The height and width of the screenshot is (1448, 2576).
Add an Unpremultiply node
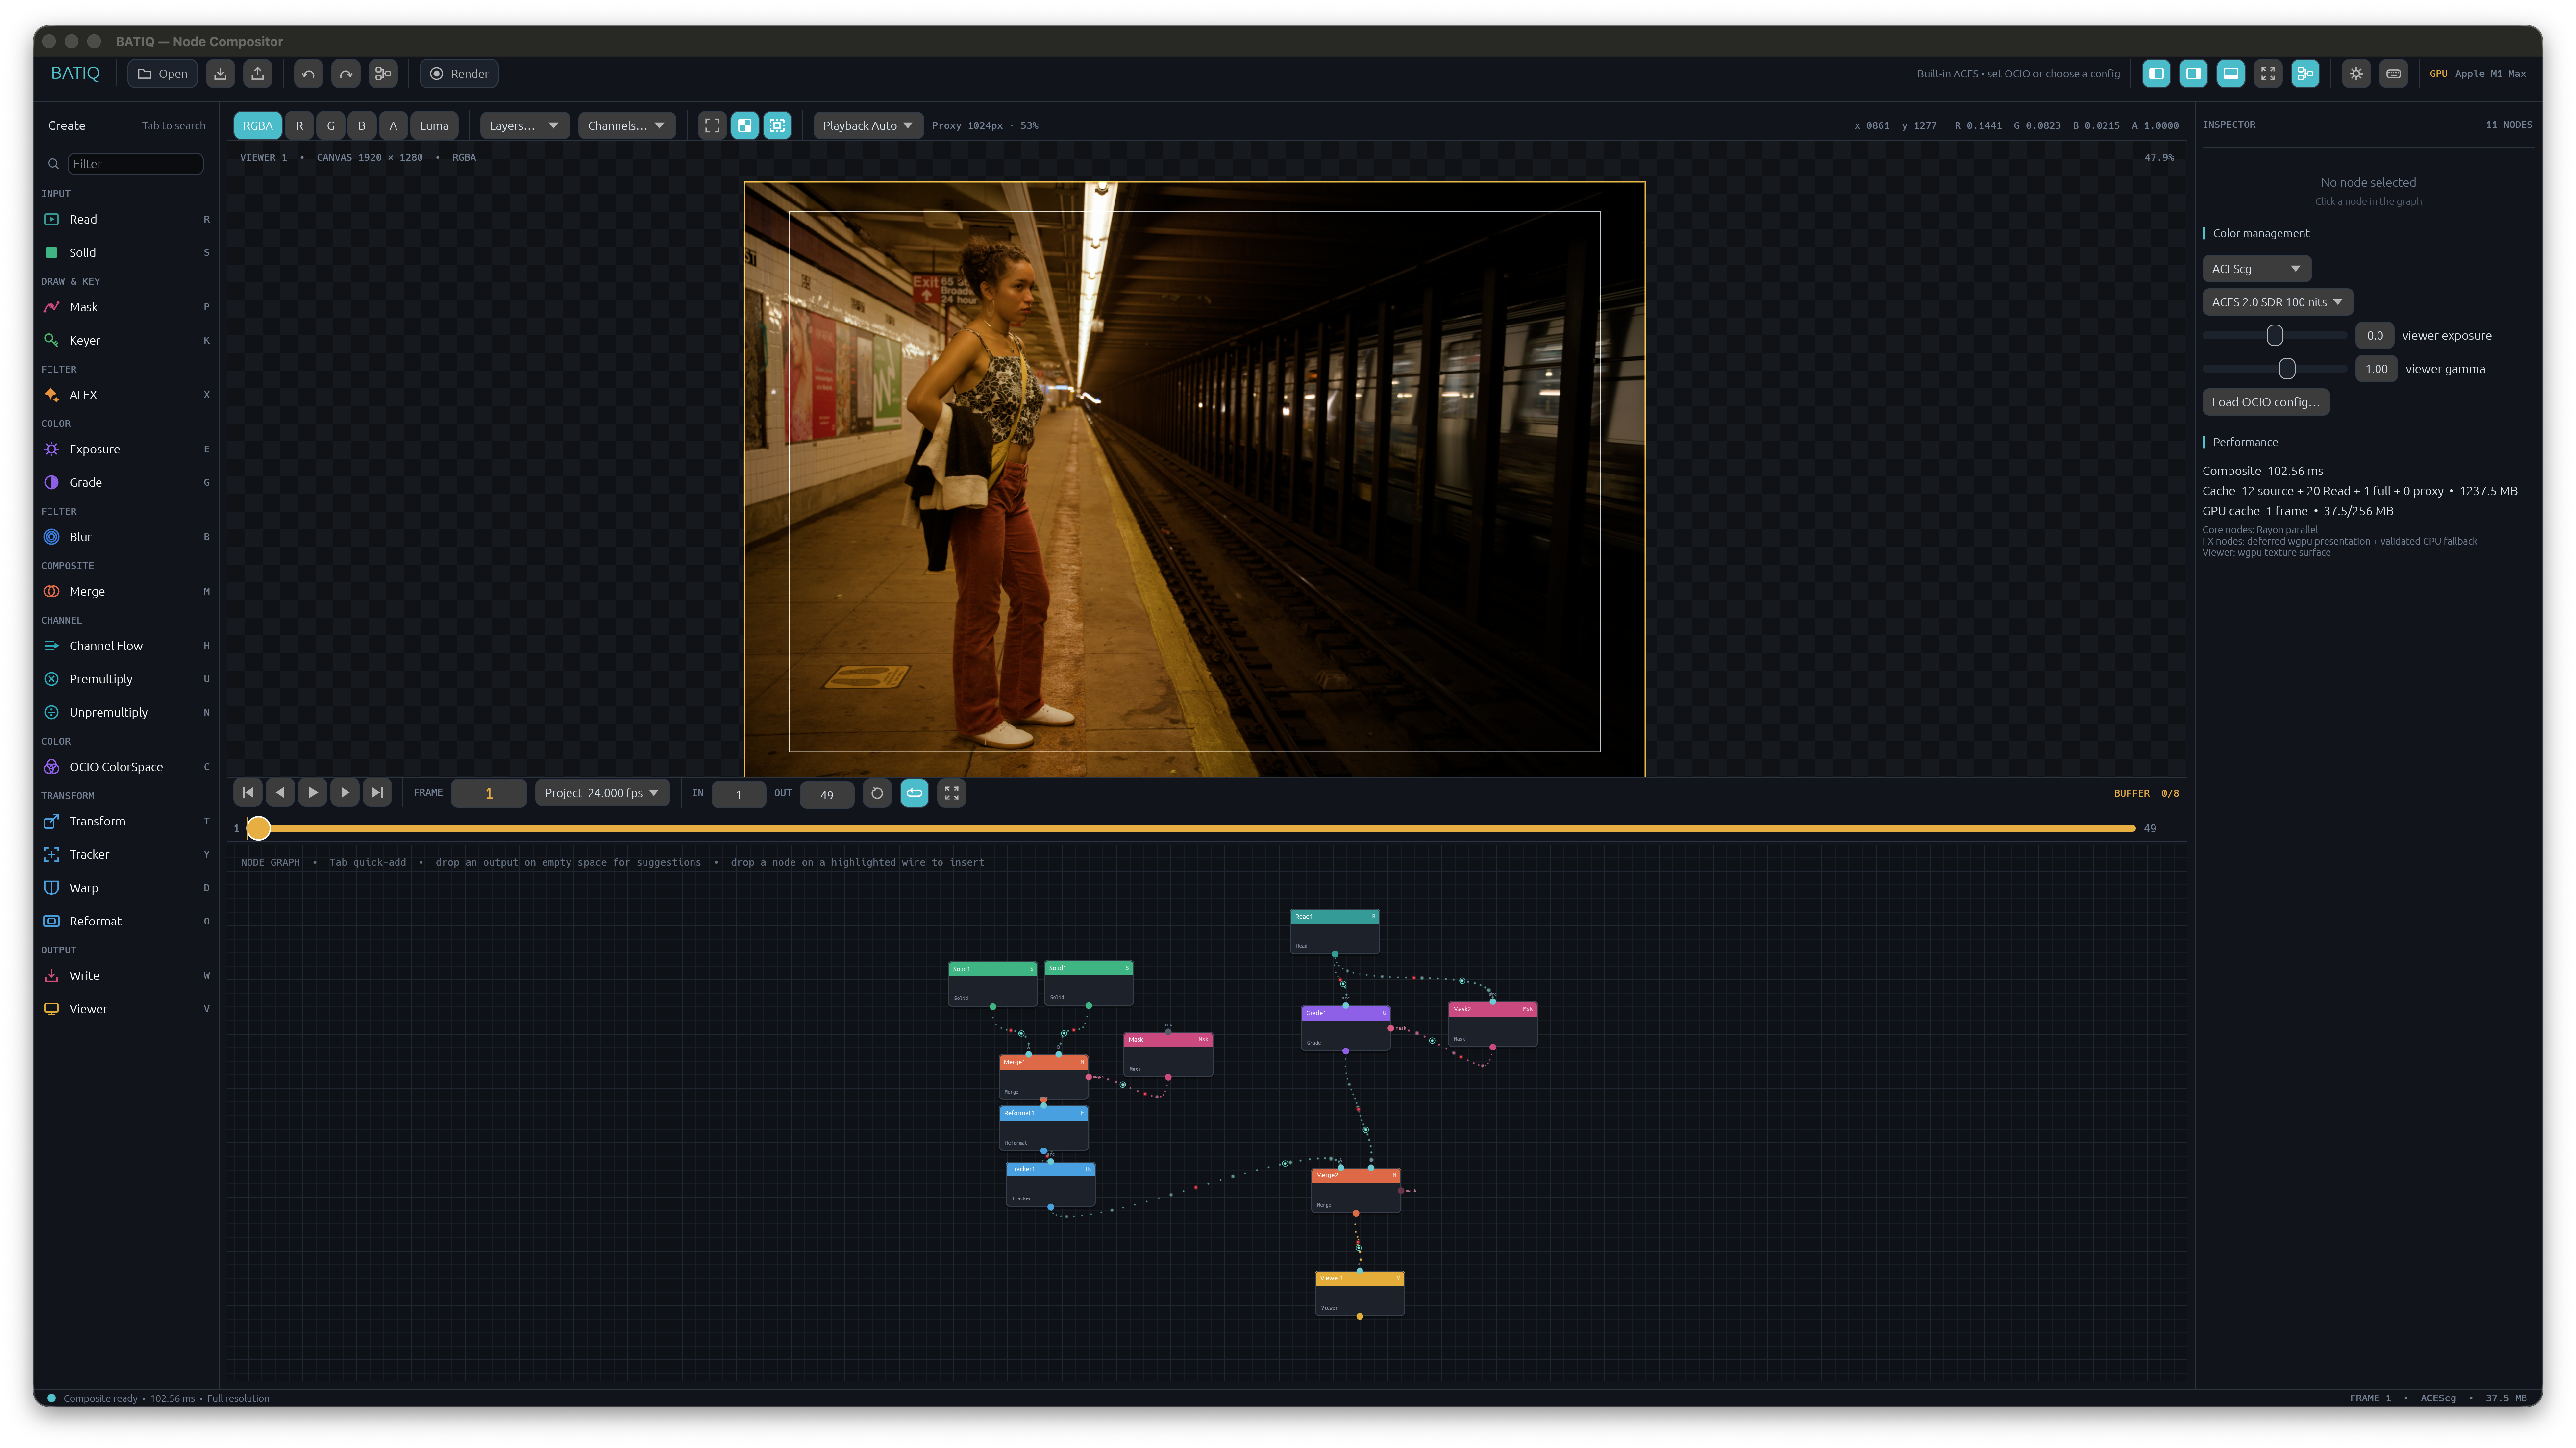pos(126,712)
